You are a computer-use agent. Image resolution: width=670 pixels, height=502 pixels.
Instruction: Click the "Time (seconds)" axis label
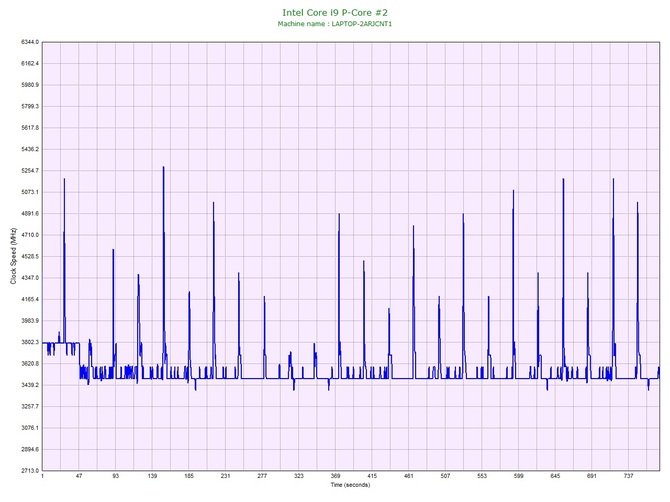point(350,485)
